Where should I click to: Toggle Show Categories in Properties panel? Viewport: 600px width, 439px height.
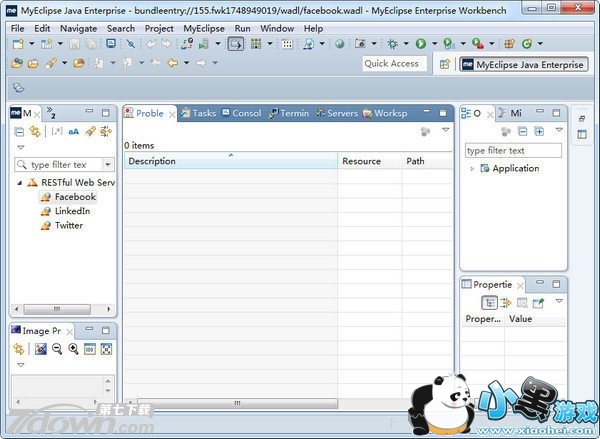(x=489, y=303)
